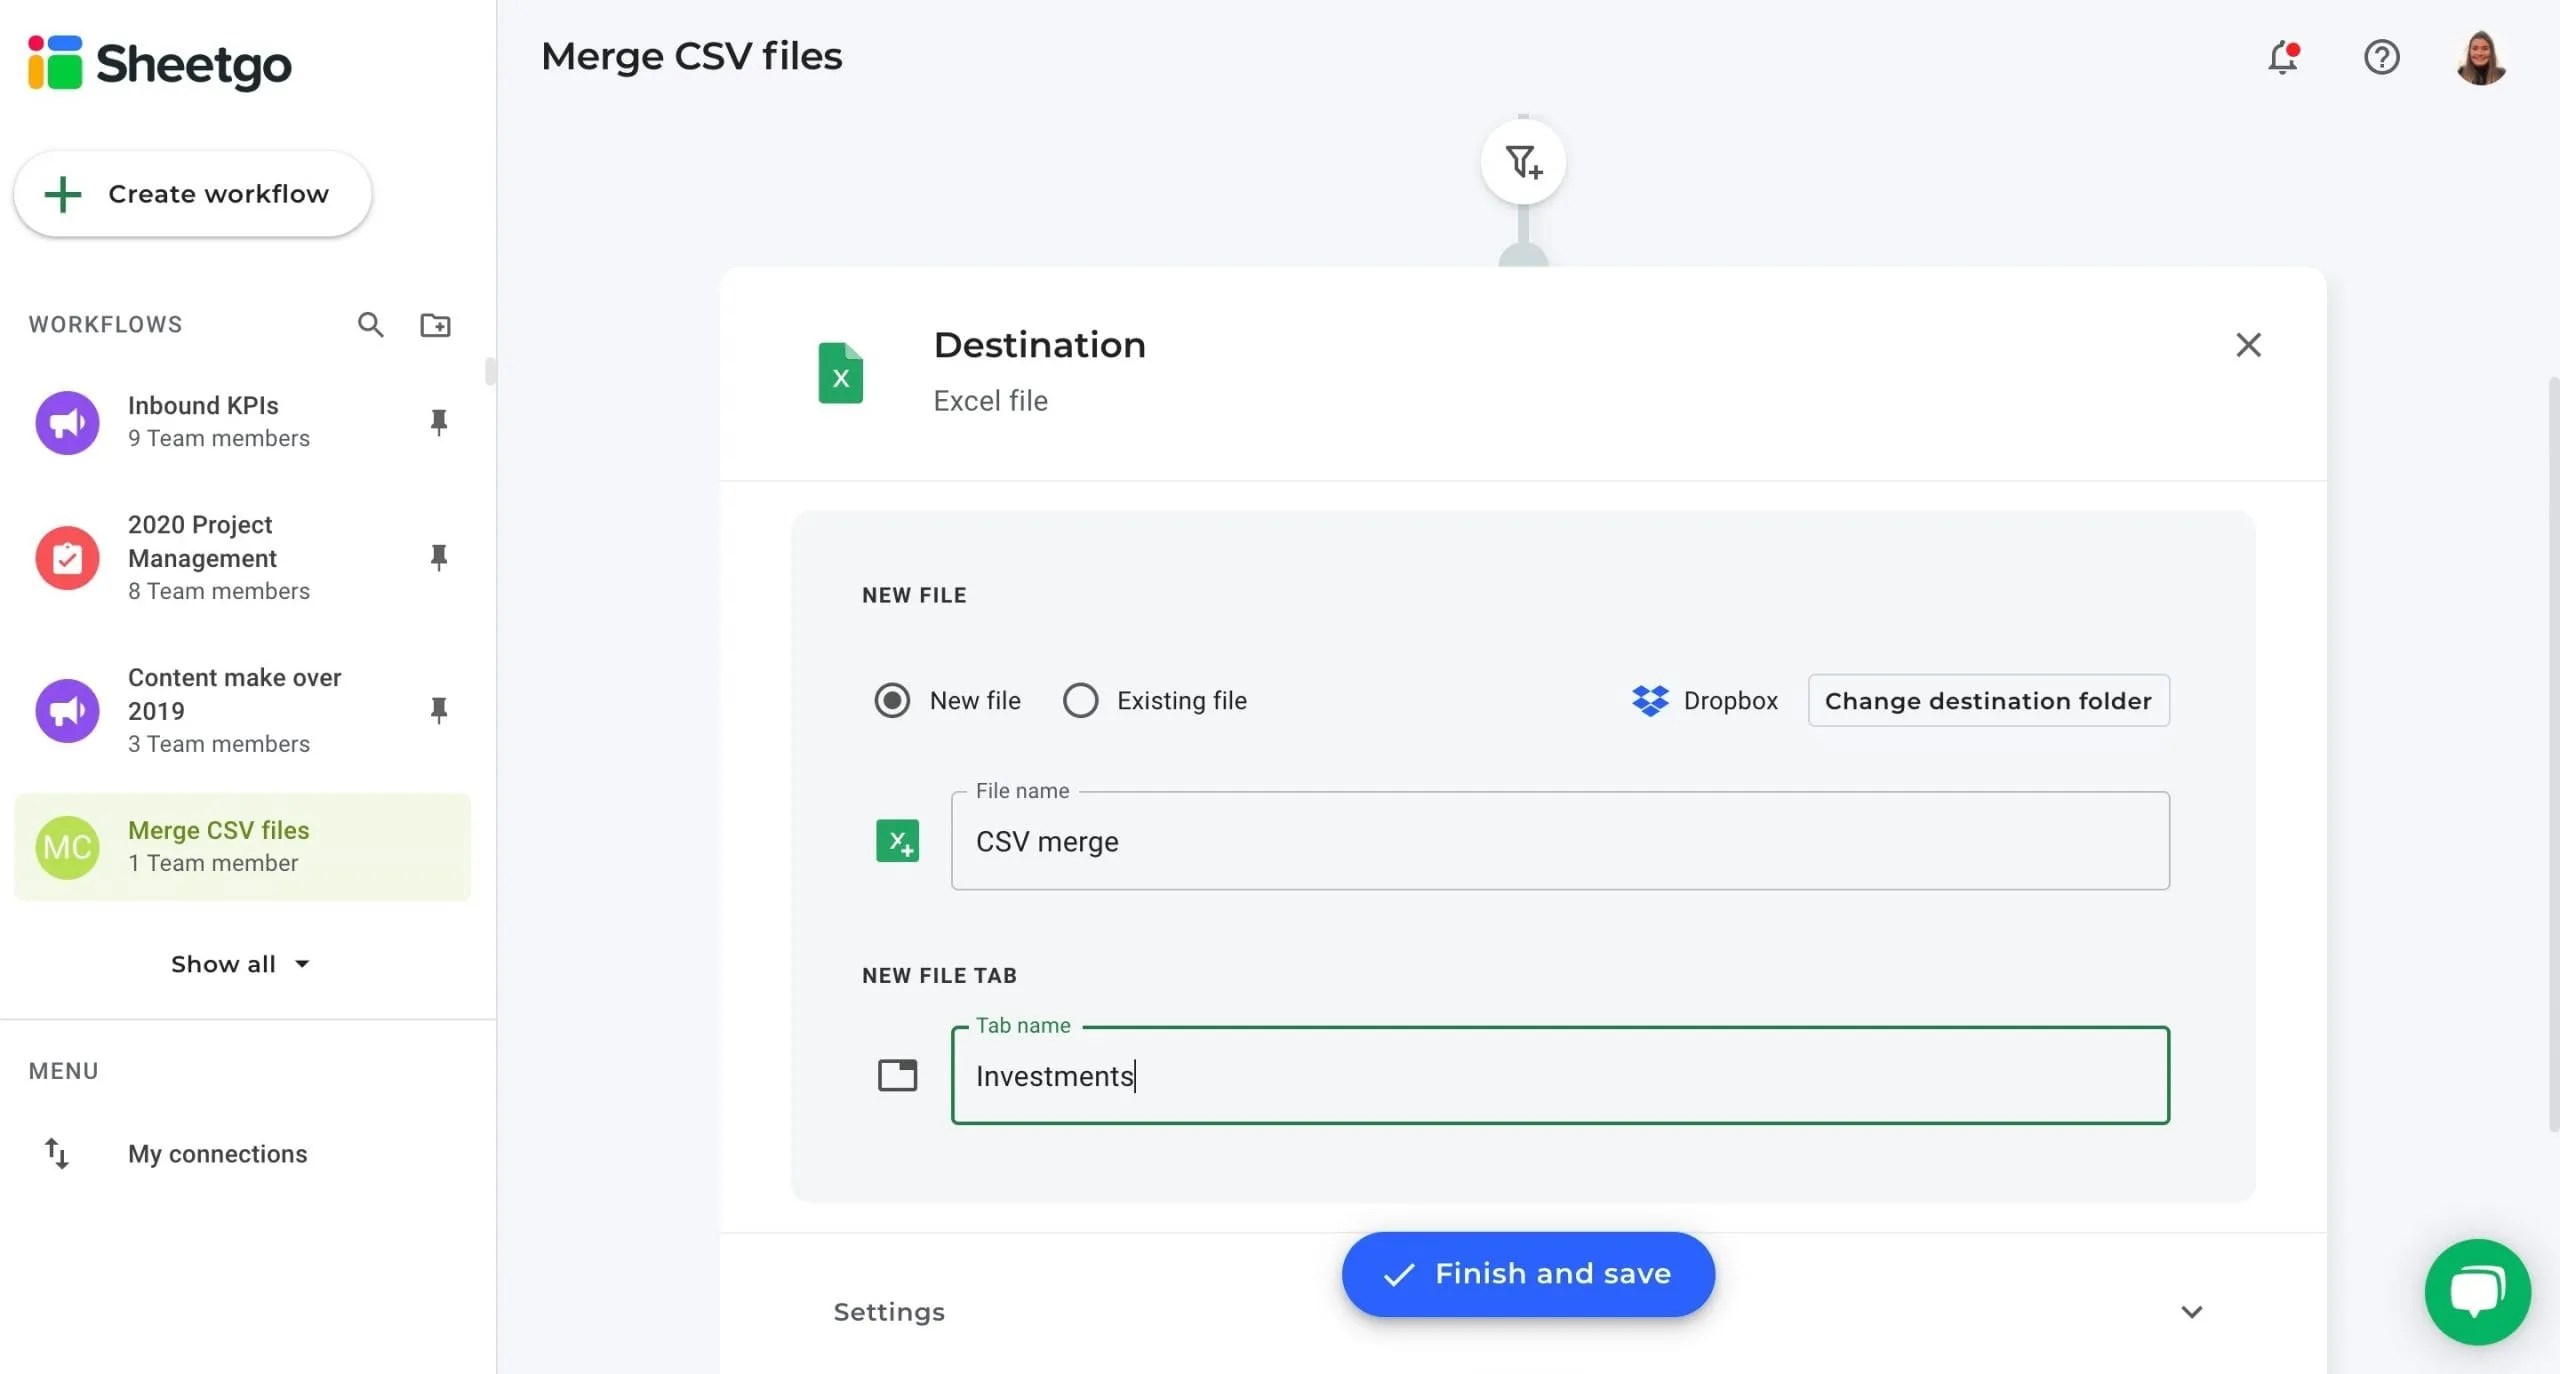
Task: Unpin the 2020 Project Management workflow
Action: click(x=439, y=558)
